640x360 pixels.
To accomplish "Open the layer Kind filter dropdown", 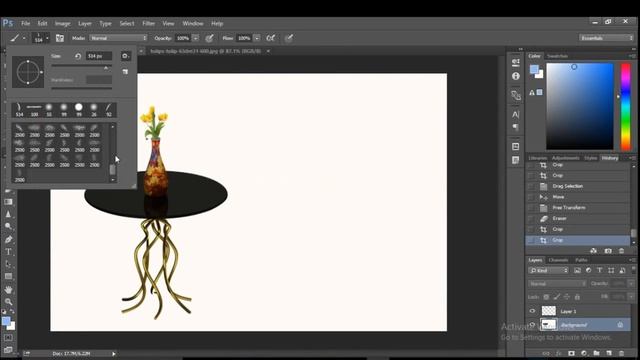I will click(x=548, y=270).
